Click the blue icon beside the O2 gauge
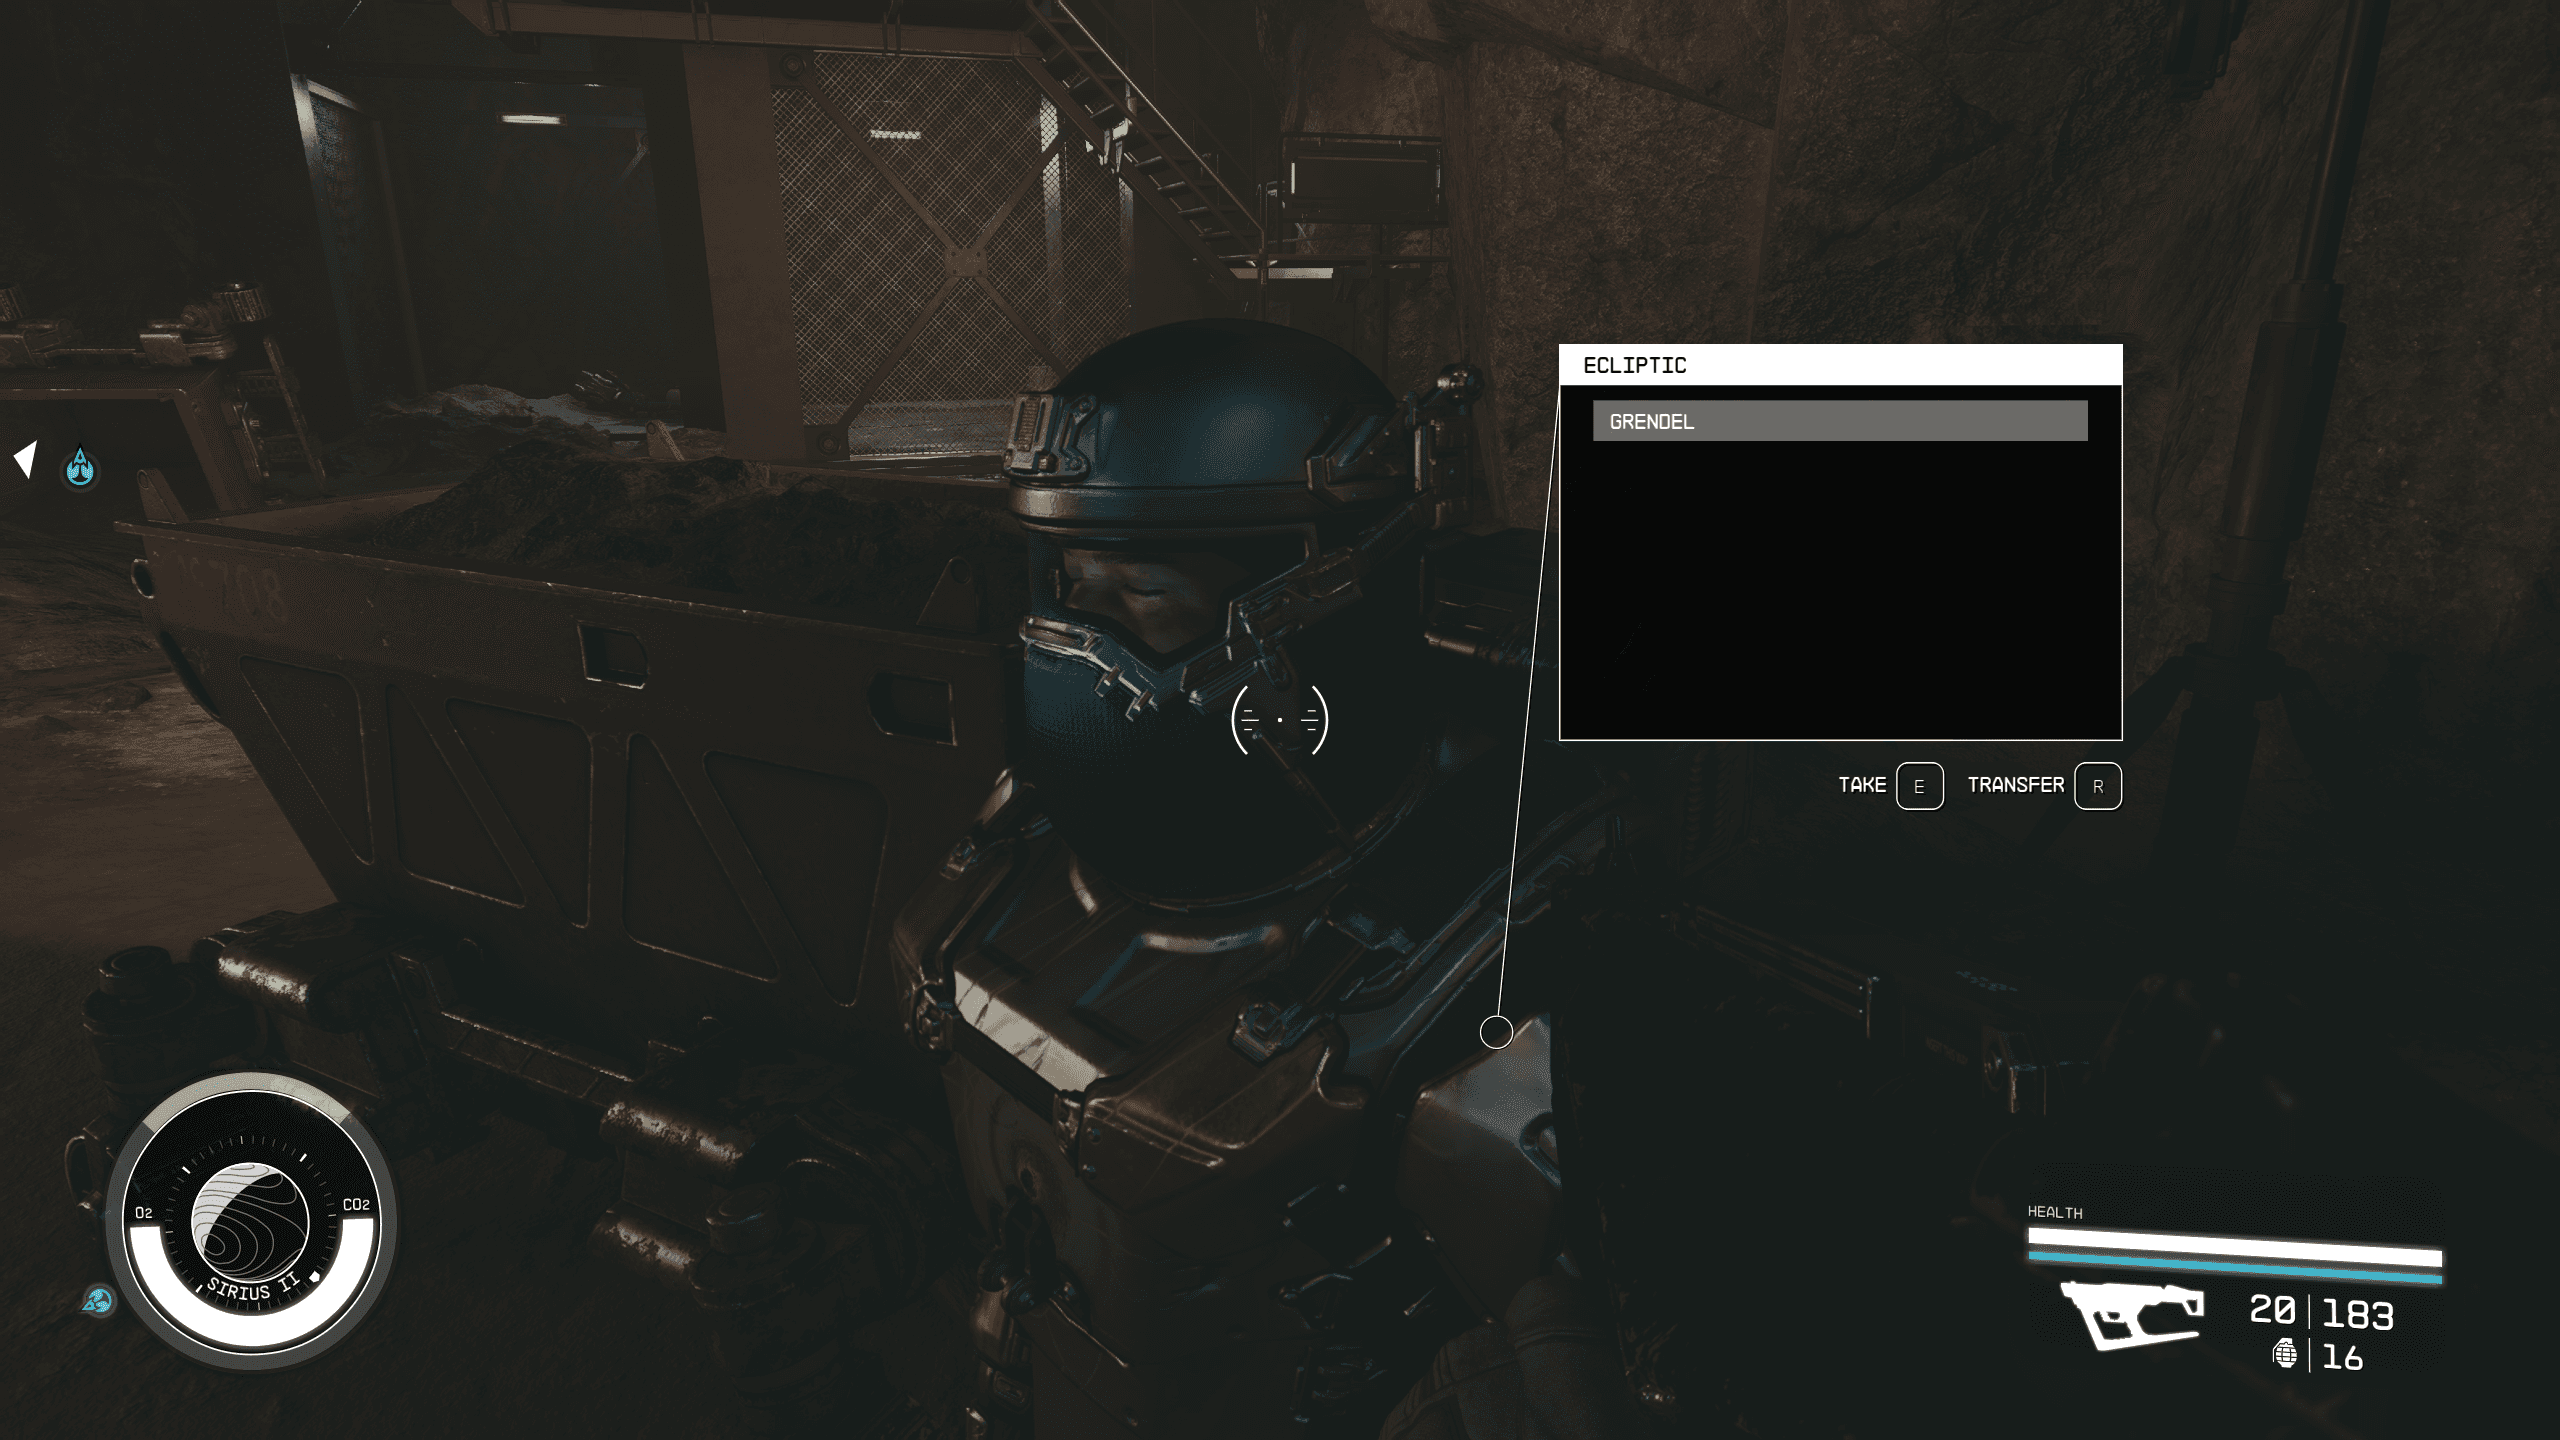Screen dimensions: 2560x1440 pos(98,1301)
